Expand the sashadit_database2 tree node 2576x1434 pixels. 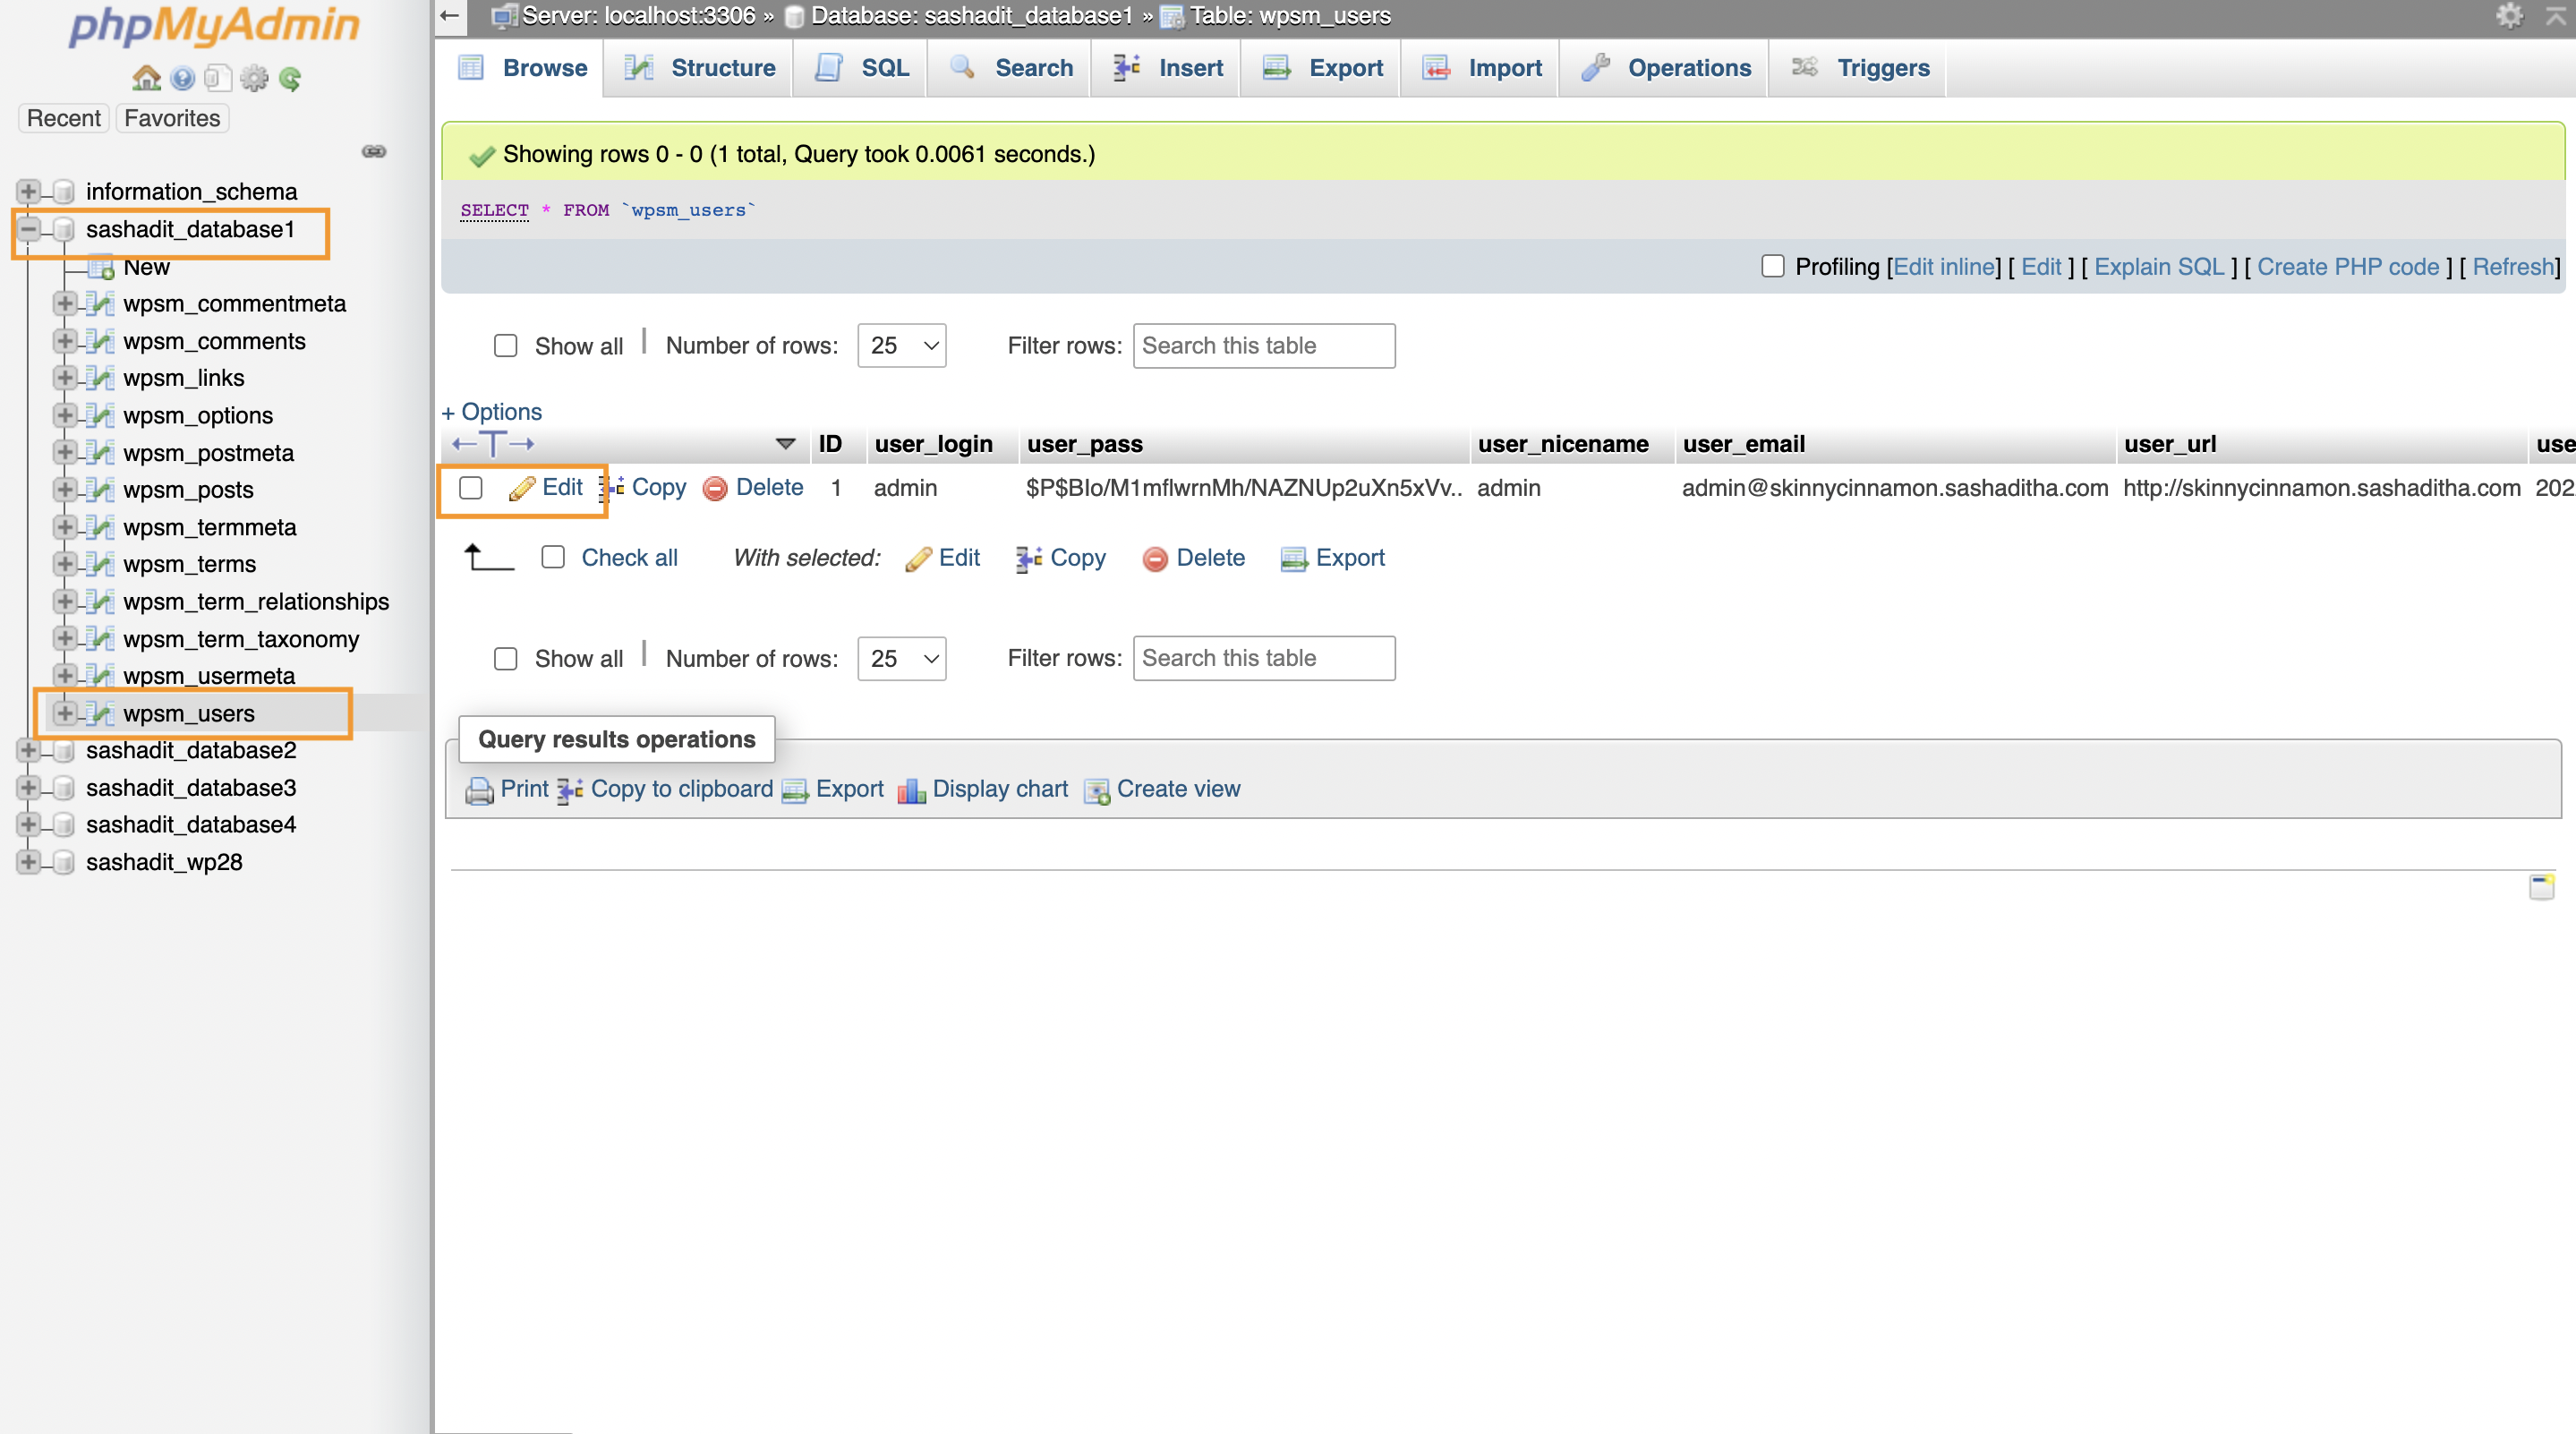click(28, 750)
